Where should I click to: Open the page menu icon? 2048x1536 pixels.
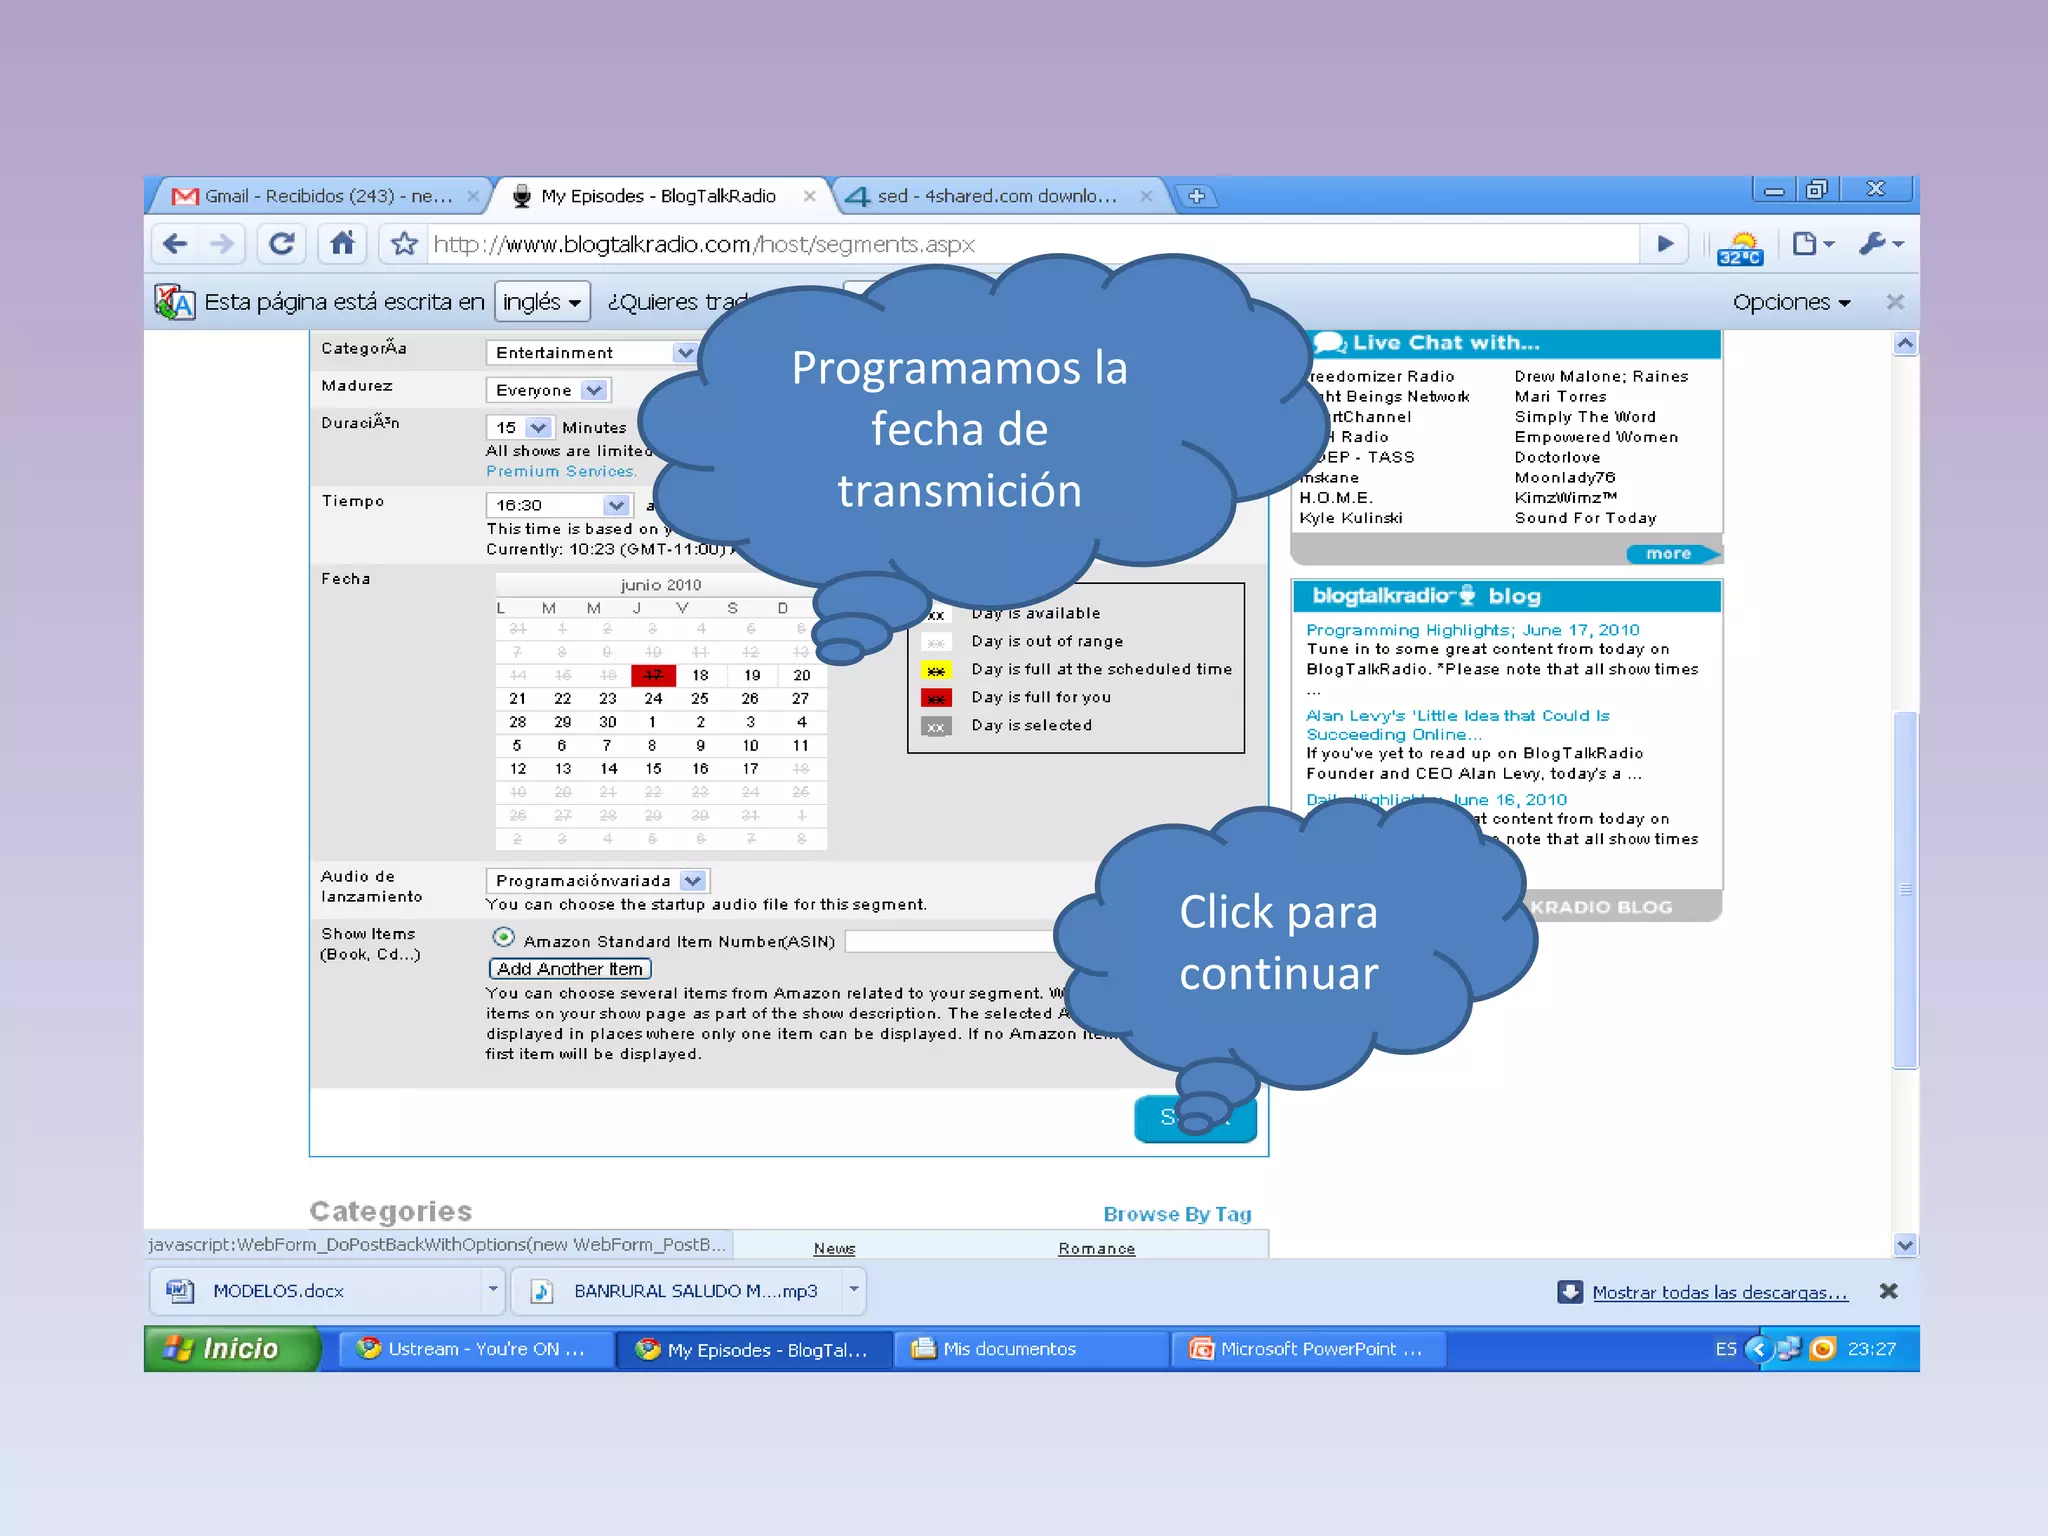point(1812,243)
